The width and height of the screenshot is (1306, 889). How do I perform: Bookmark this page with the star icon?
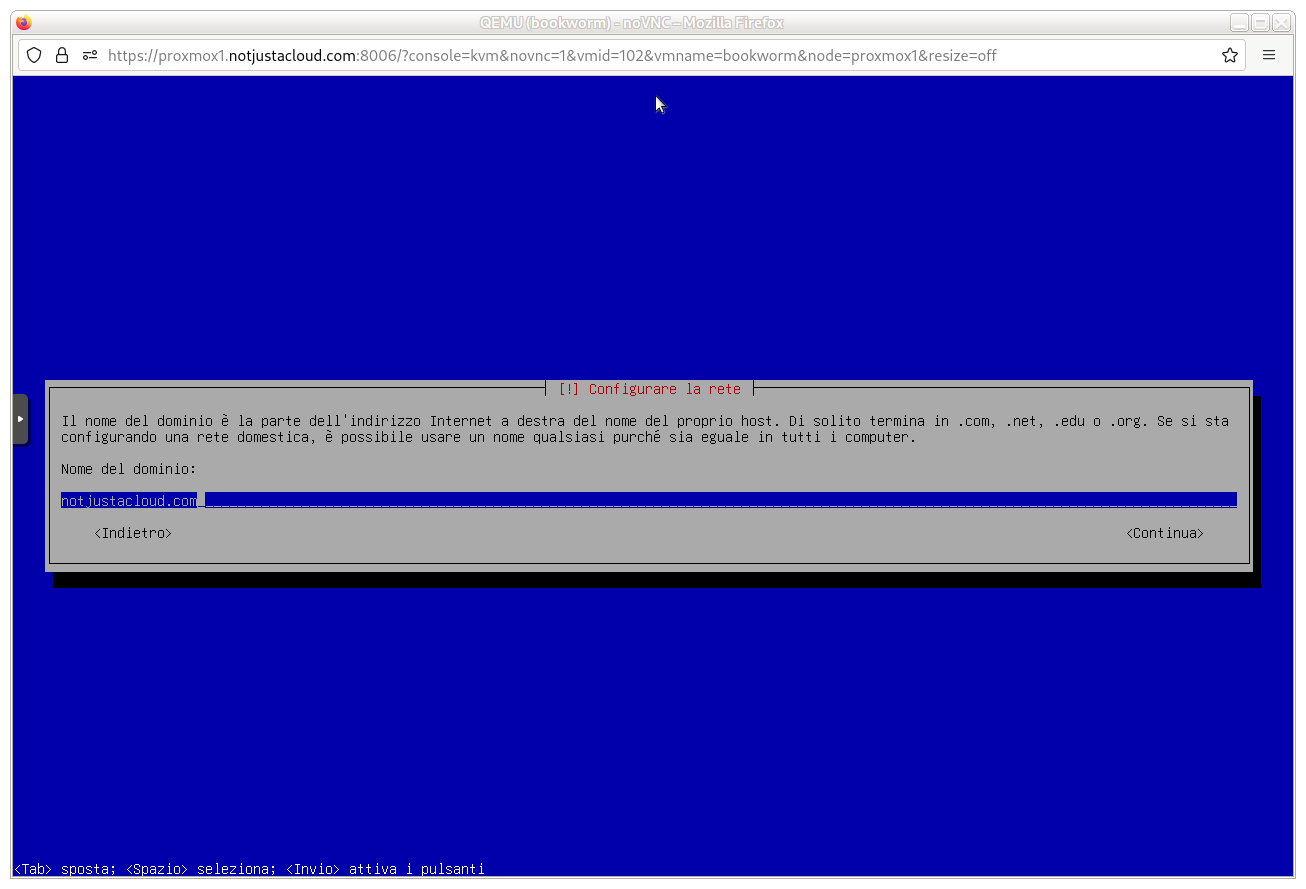click(x=1230, y=55)
